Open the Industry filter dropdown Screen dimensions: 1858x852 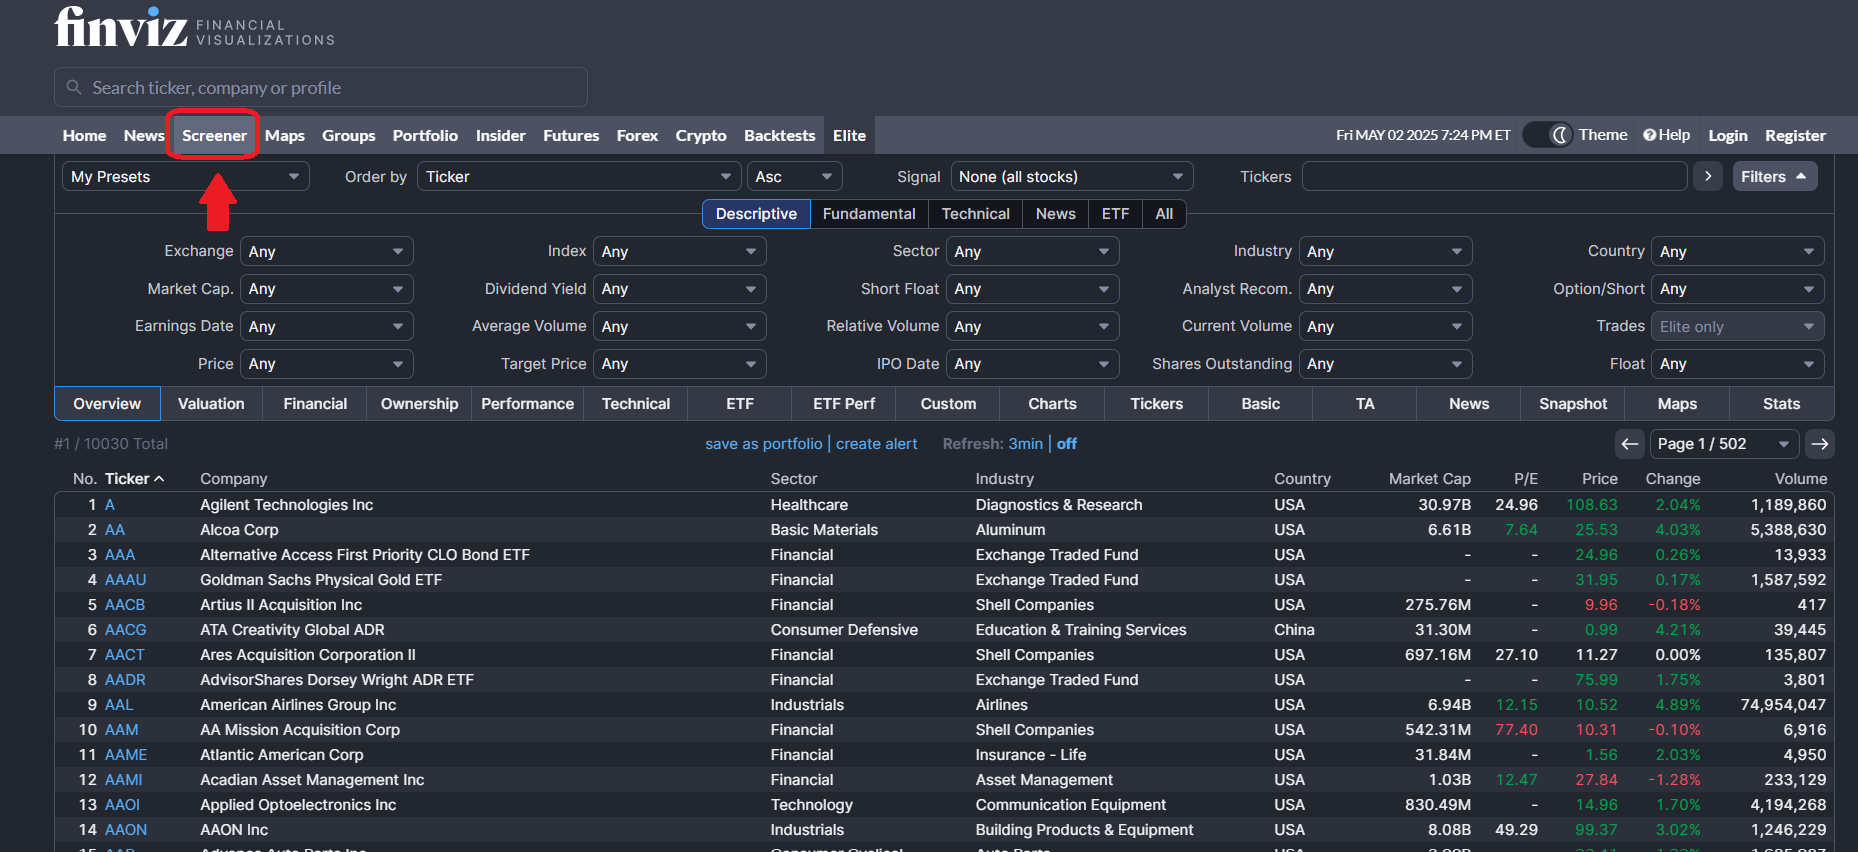[x=1385, y=251]
